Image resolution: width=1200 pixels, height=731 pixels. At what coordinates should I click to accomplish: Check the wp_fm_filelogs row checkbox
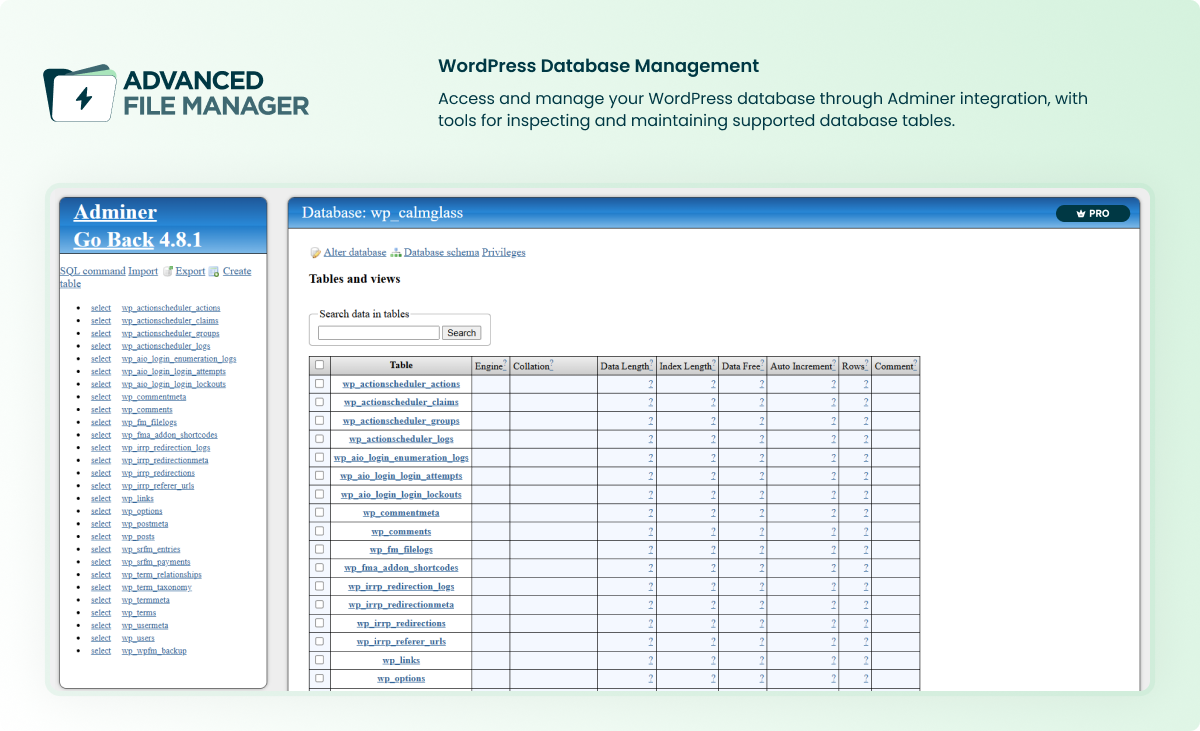[320, 549]
